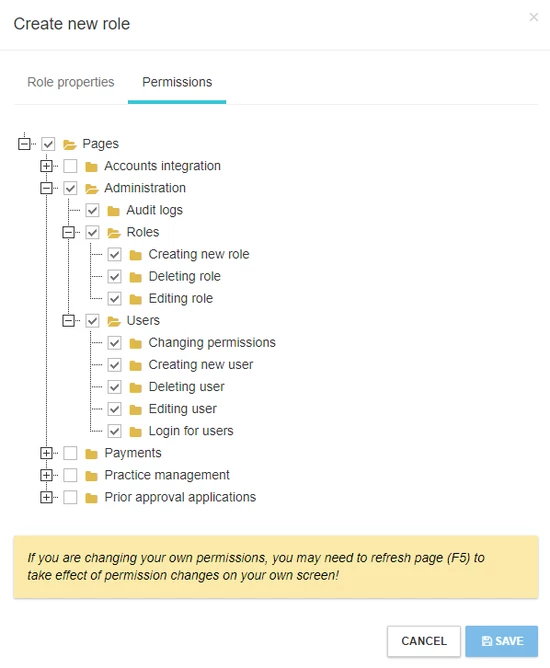Image resolution: width=550 pixels, height=668 pixels.
Task: Uncheck the Changing permissions checkbox
Action: 114,343
